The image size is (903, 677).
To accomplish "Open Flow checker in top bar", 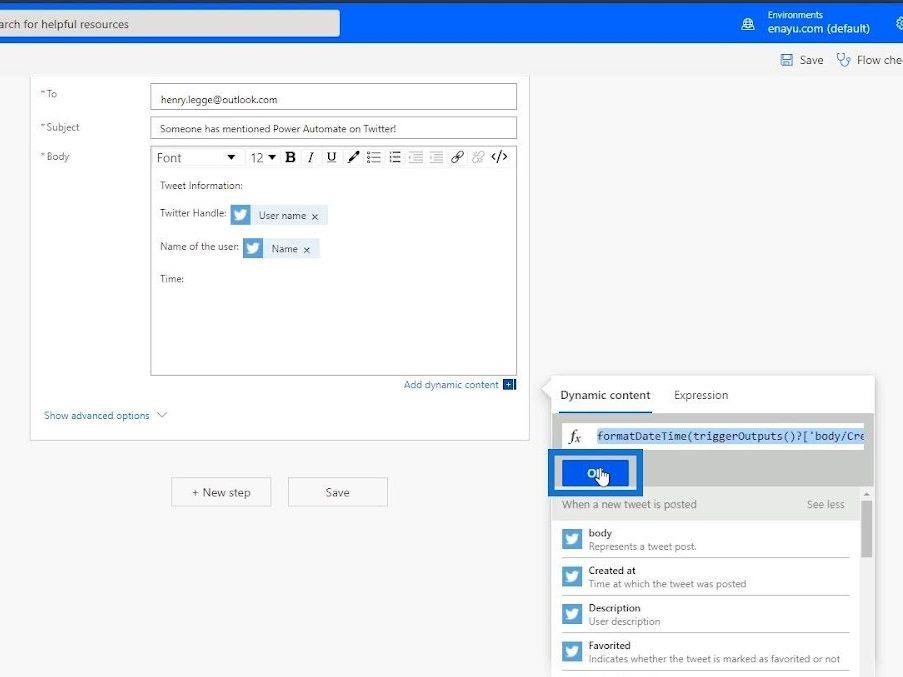I will tap(870, 60).
